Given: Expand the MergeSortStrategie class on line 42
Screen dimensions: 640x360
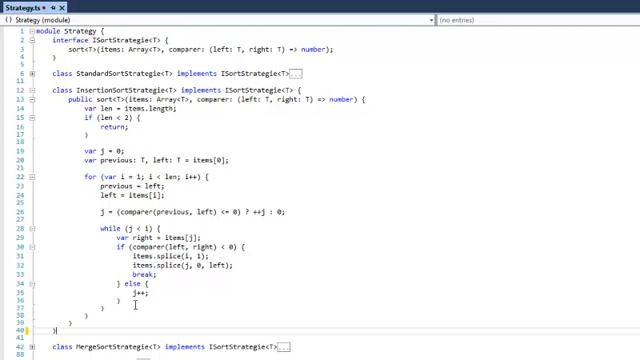Looking at the screenshot, I should [32, 347].
